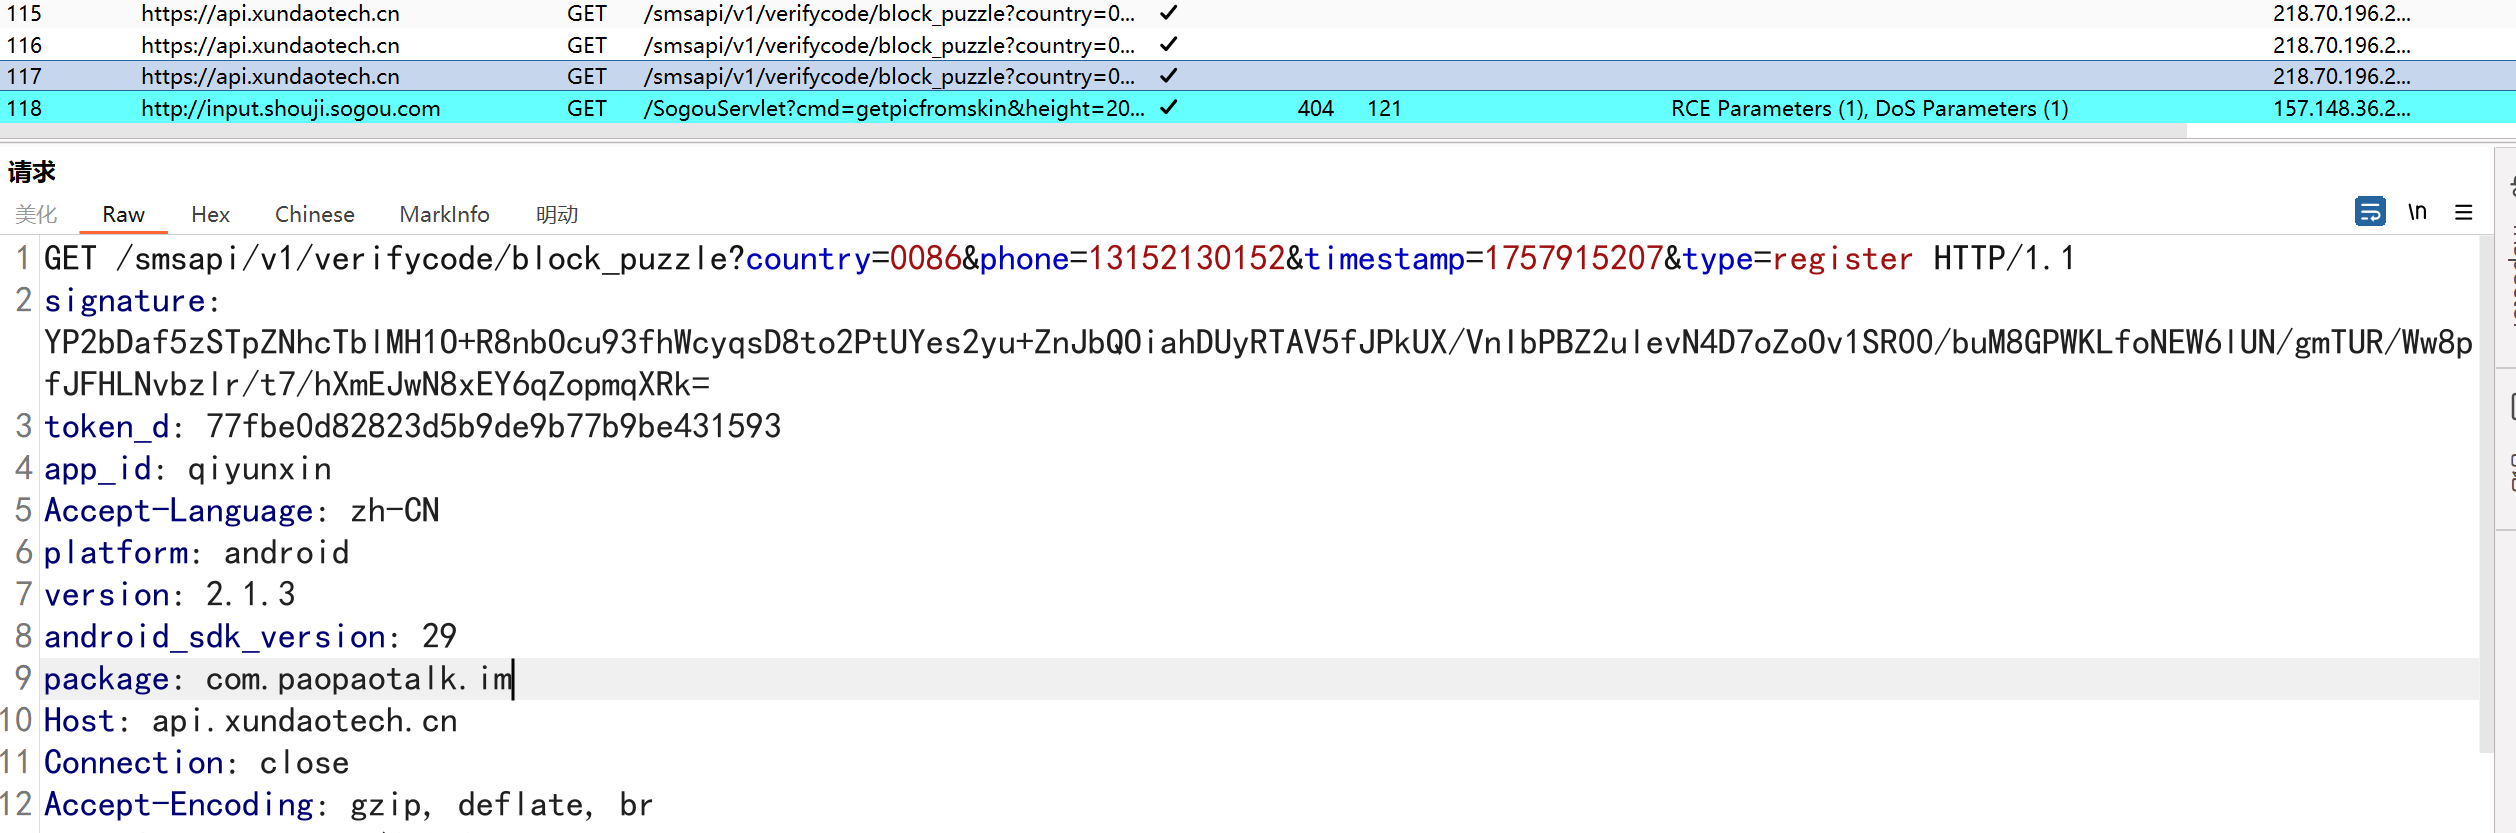Select the input.shouji.sogou.com request row
The width and height of the screenshot is (2516, 833).
(290, 108)
